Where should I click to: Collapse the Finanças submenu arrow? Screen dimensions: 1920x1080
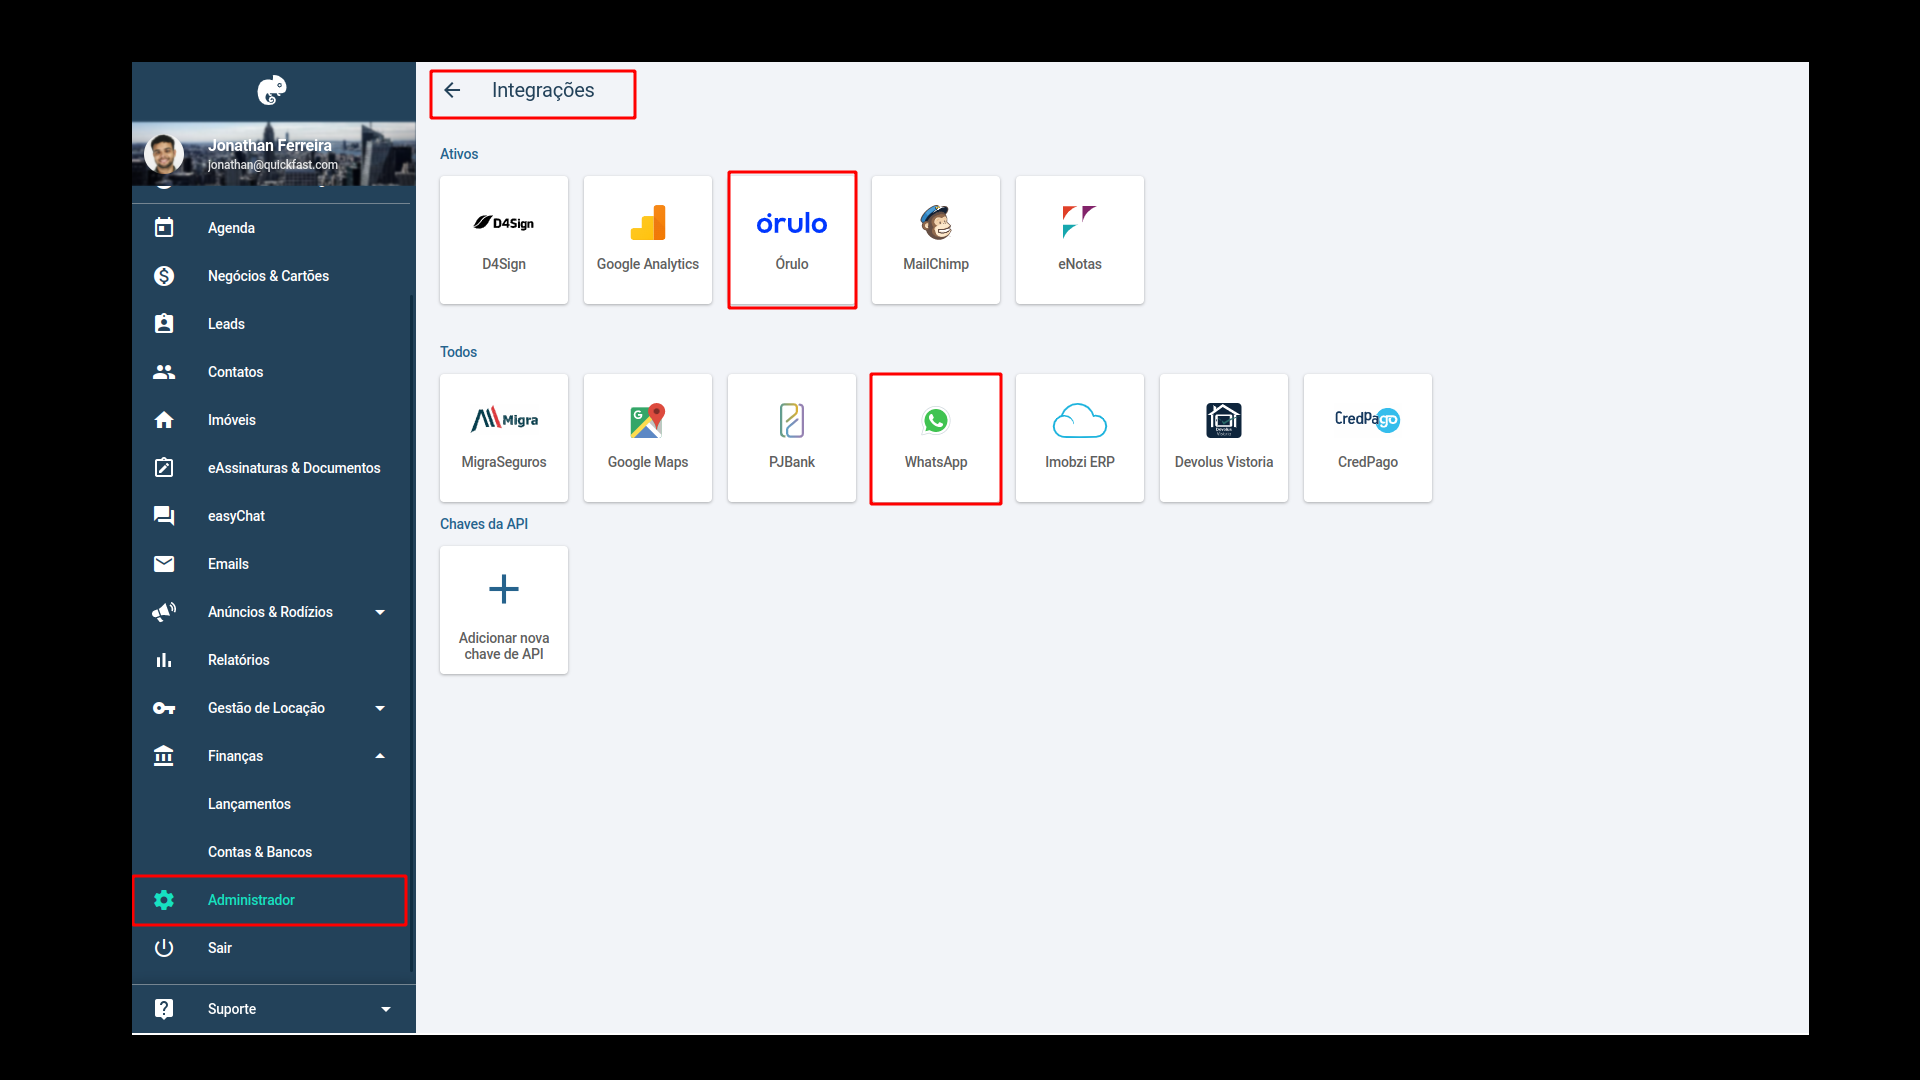[380, 756]
